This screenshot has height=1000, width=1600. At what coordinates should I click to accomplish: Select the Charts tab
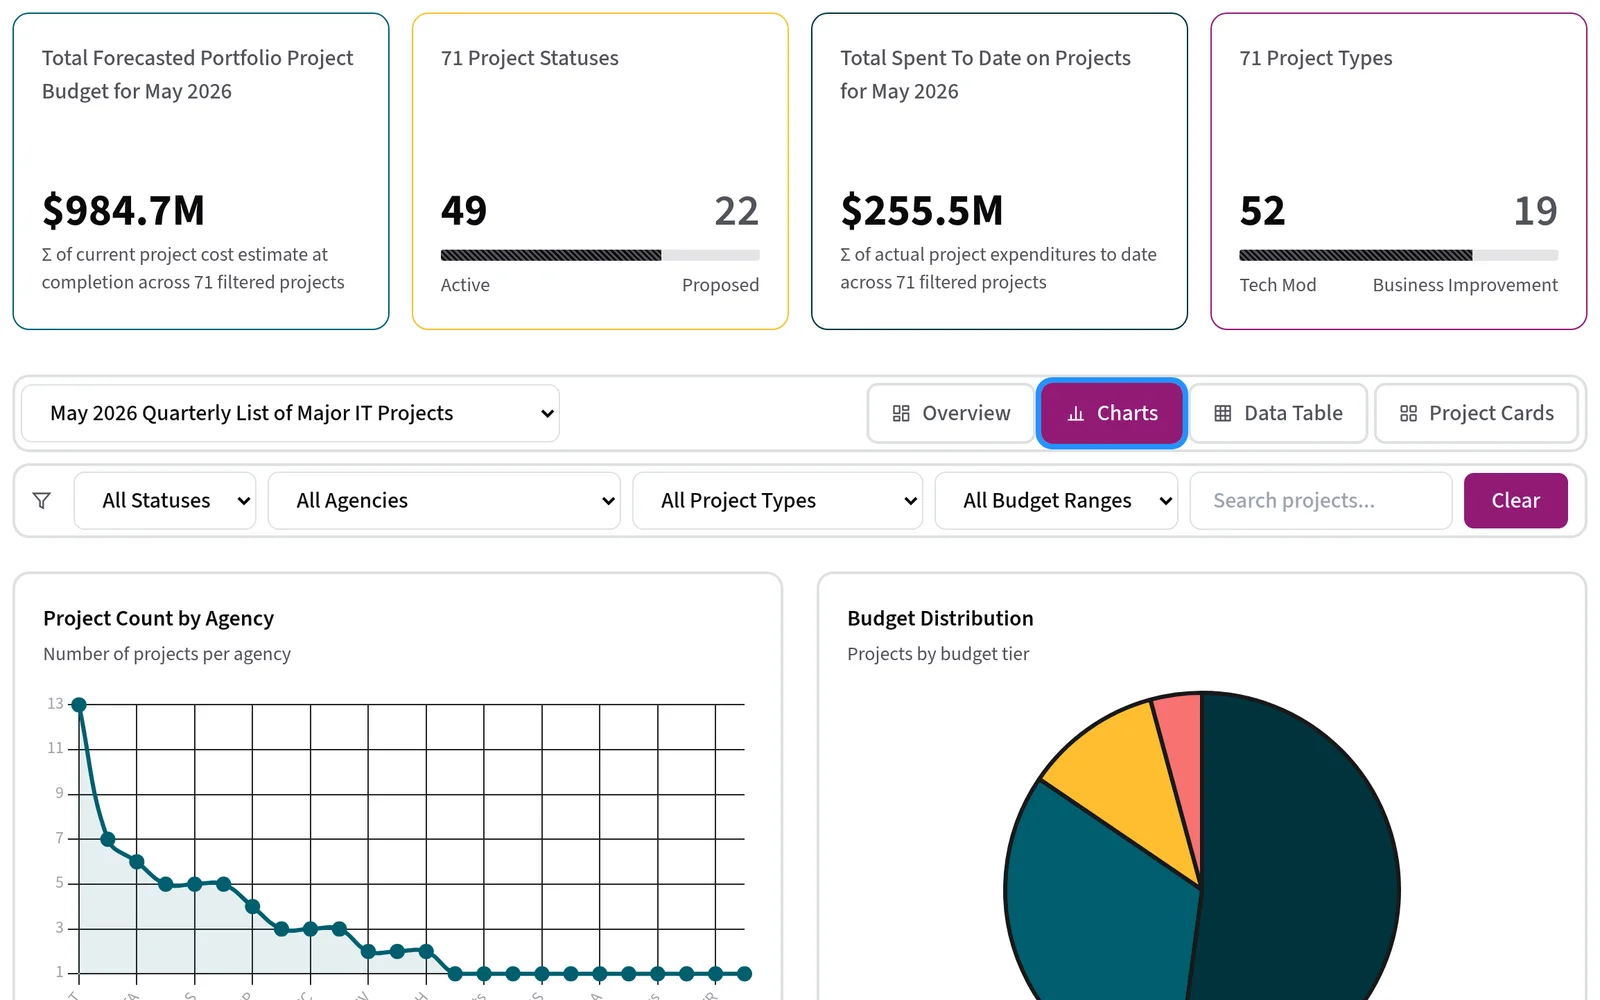1112,414
